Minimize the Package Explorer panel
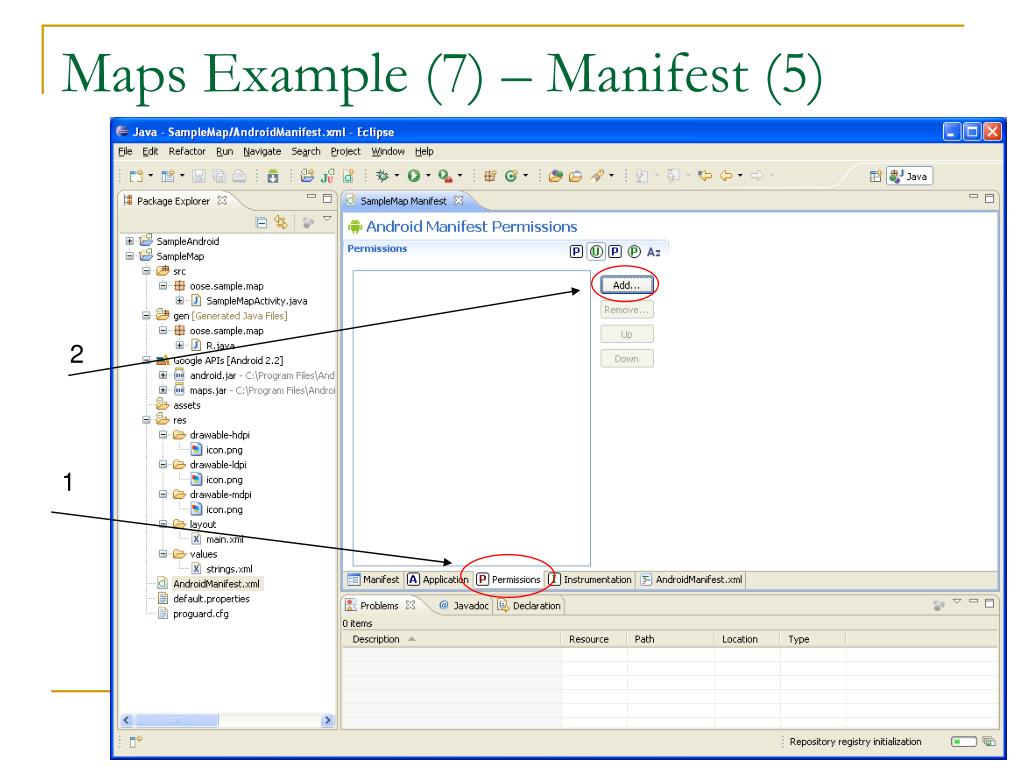 coord(312,197)
